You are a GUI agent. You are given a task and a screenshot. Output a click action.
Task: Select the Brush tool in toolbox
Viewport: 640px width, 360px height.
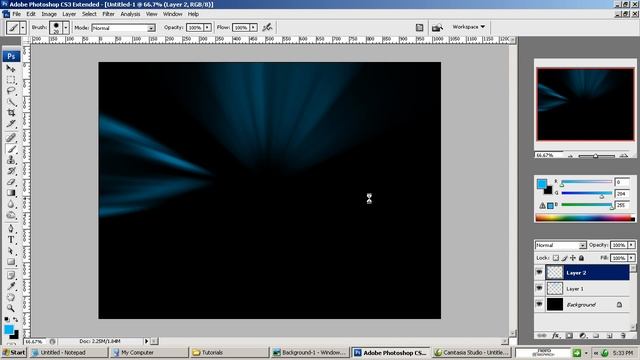(x=11, y=149)
